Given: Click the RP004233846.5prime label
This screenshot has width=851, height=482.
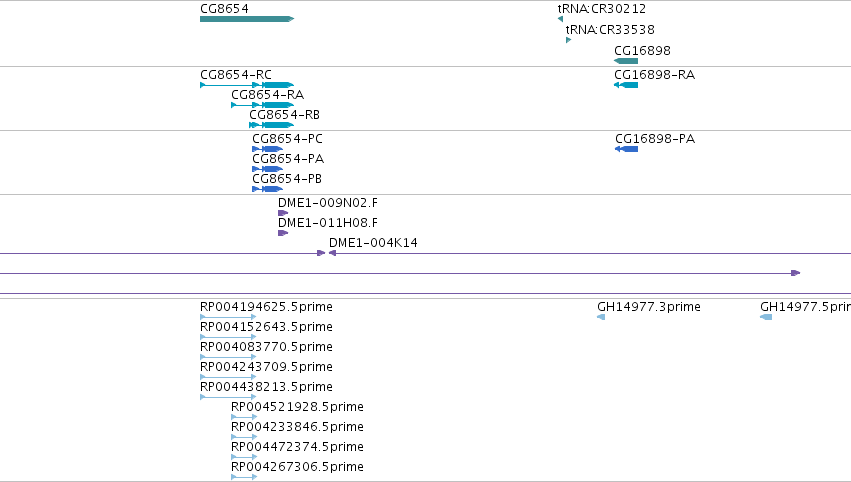Looking at the screenshot, I should (x=297, y=427).
